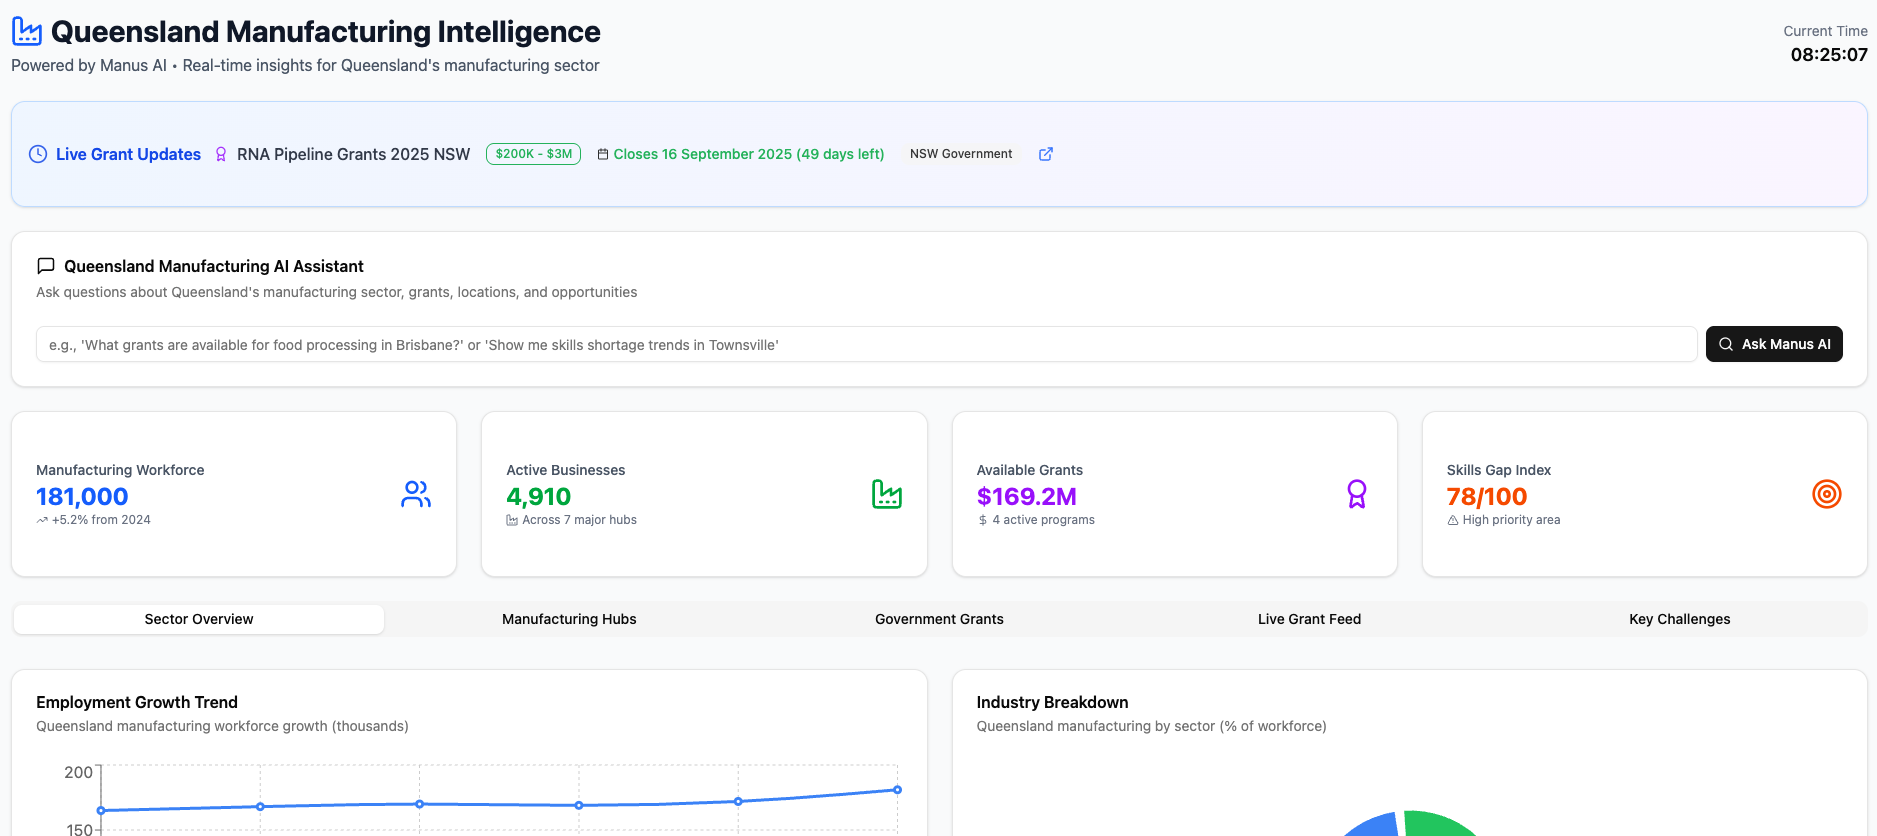Switch to the Live Grant Feed tab
This screenshot has width=1877, height=836.
point(1309,619)
